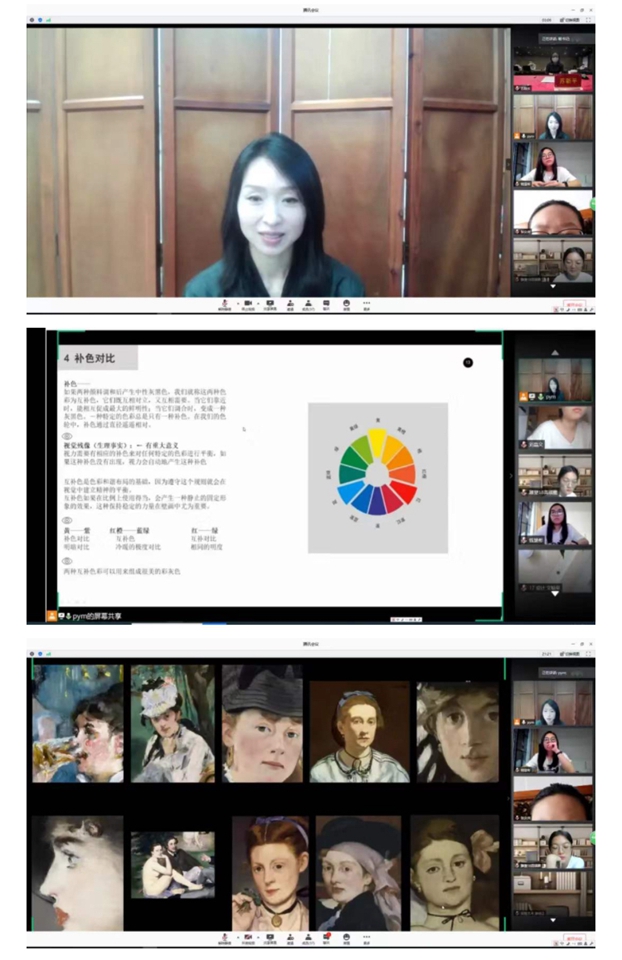Viewport: 622px width, 960px height.
Task: Mute microphone in the top meeting toolbar
Action: click(225, 304)
